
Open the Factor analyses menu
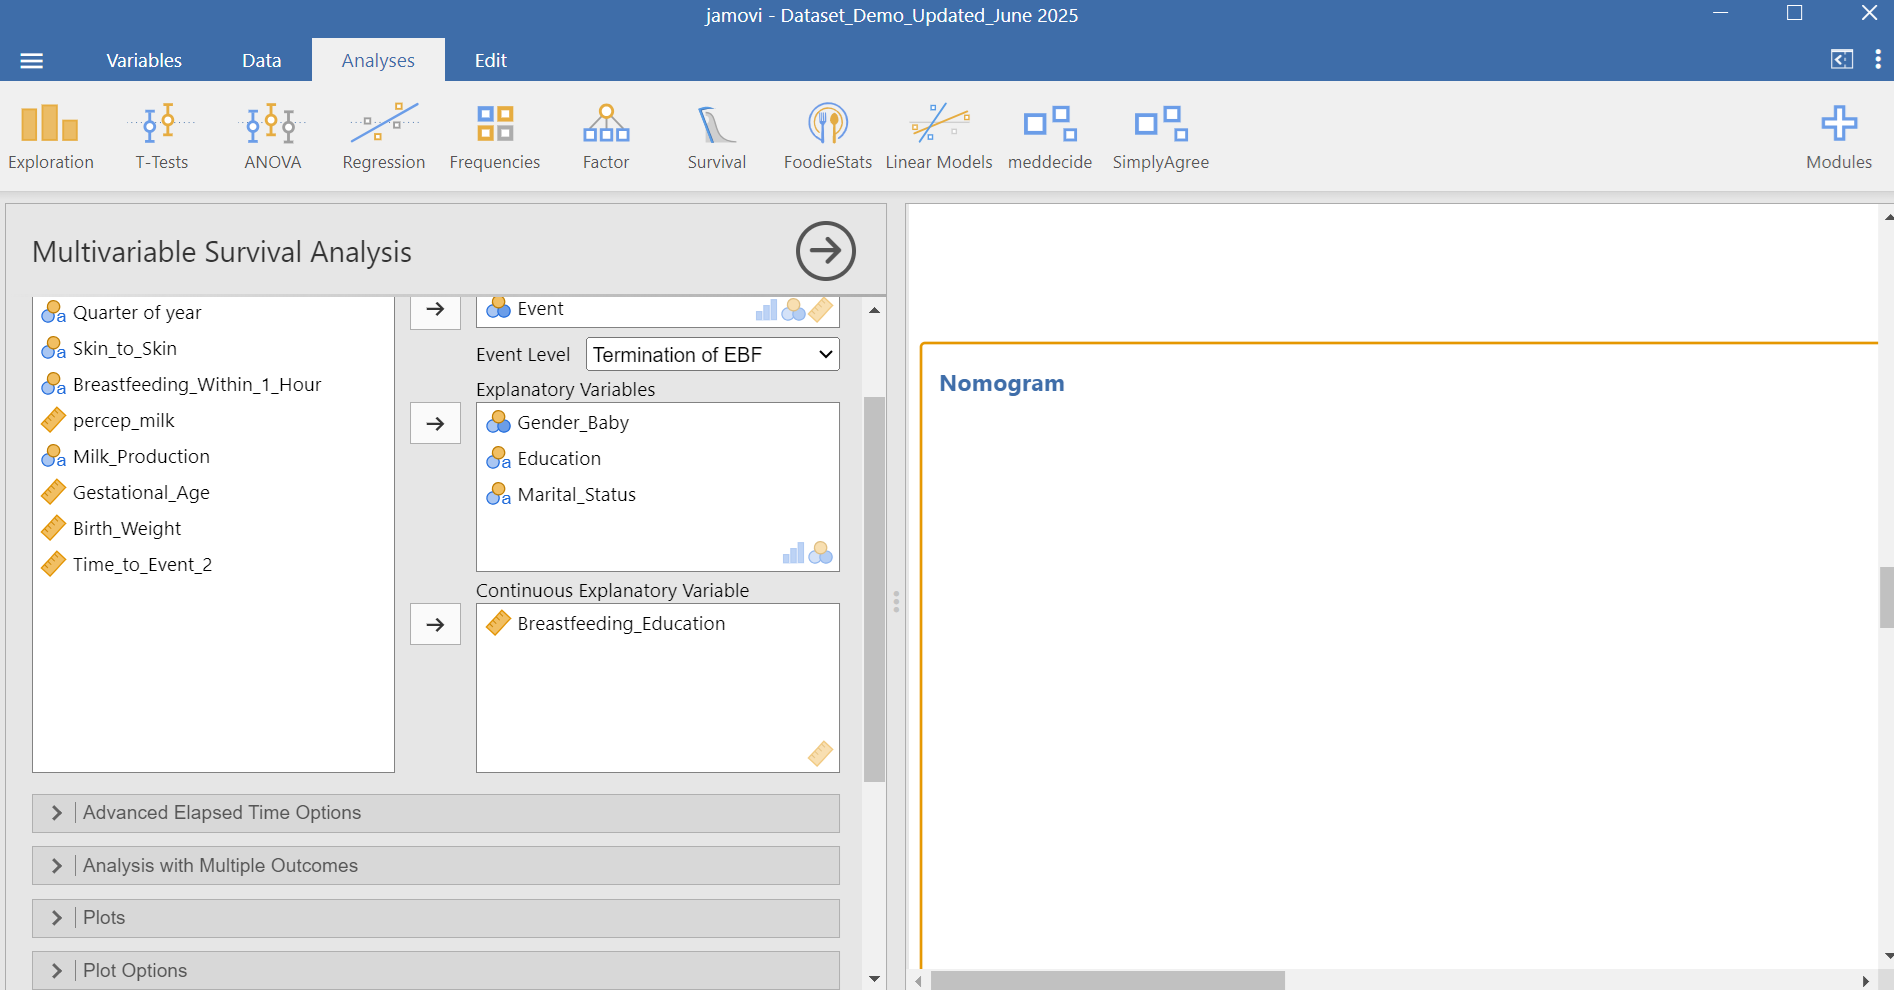coord(606,137)
